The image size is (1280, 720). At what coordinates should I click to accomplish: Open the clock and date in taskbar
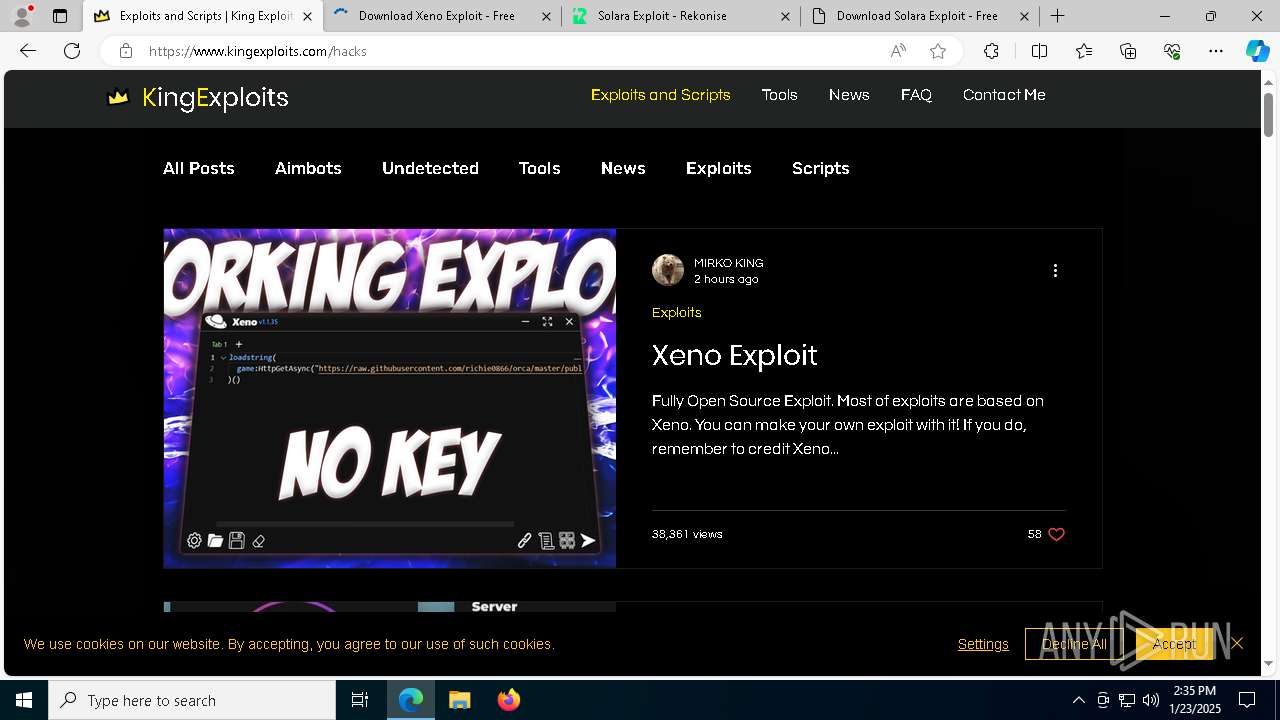[1196, 700]
